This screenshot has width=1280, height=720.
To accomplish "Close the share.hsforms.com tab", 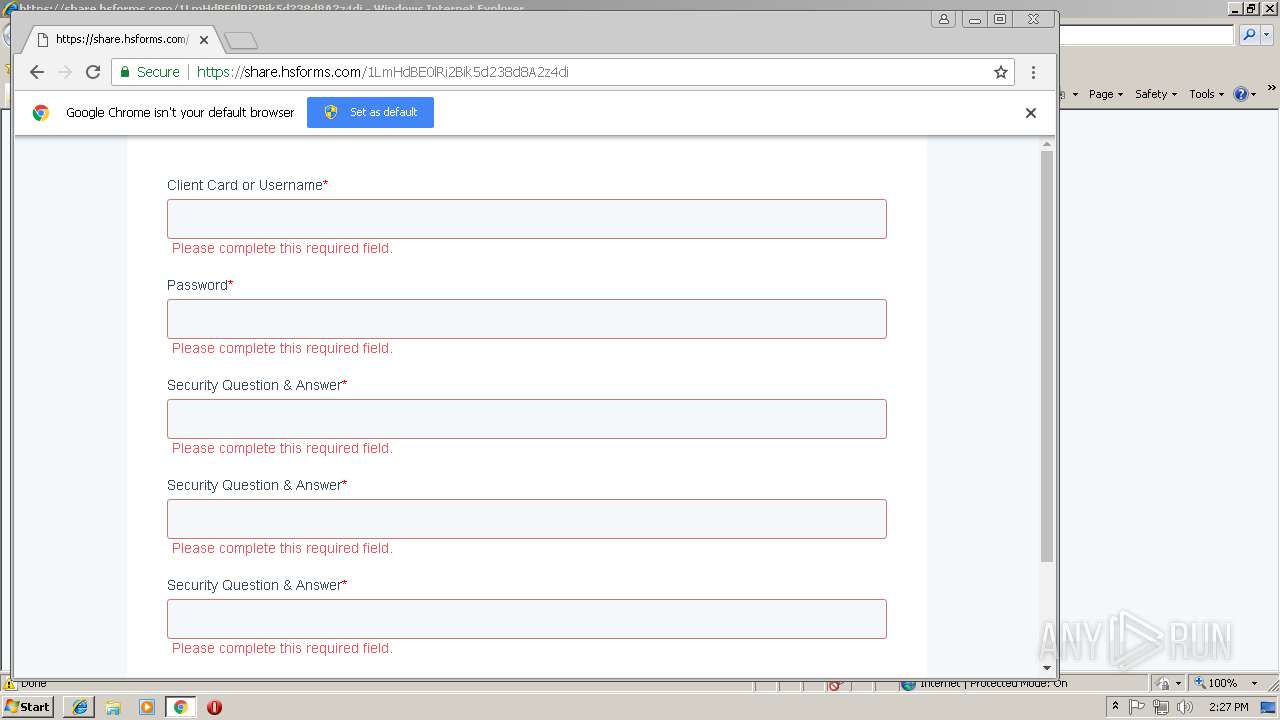I will click(x=204, y=40).
